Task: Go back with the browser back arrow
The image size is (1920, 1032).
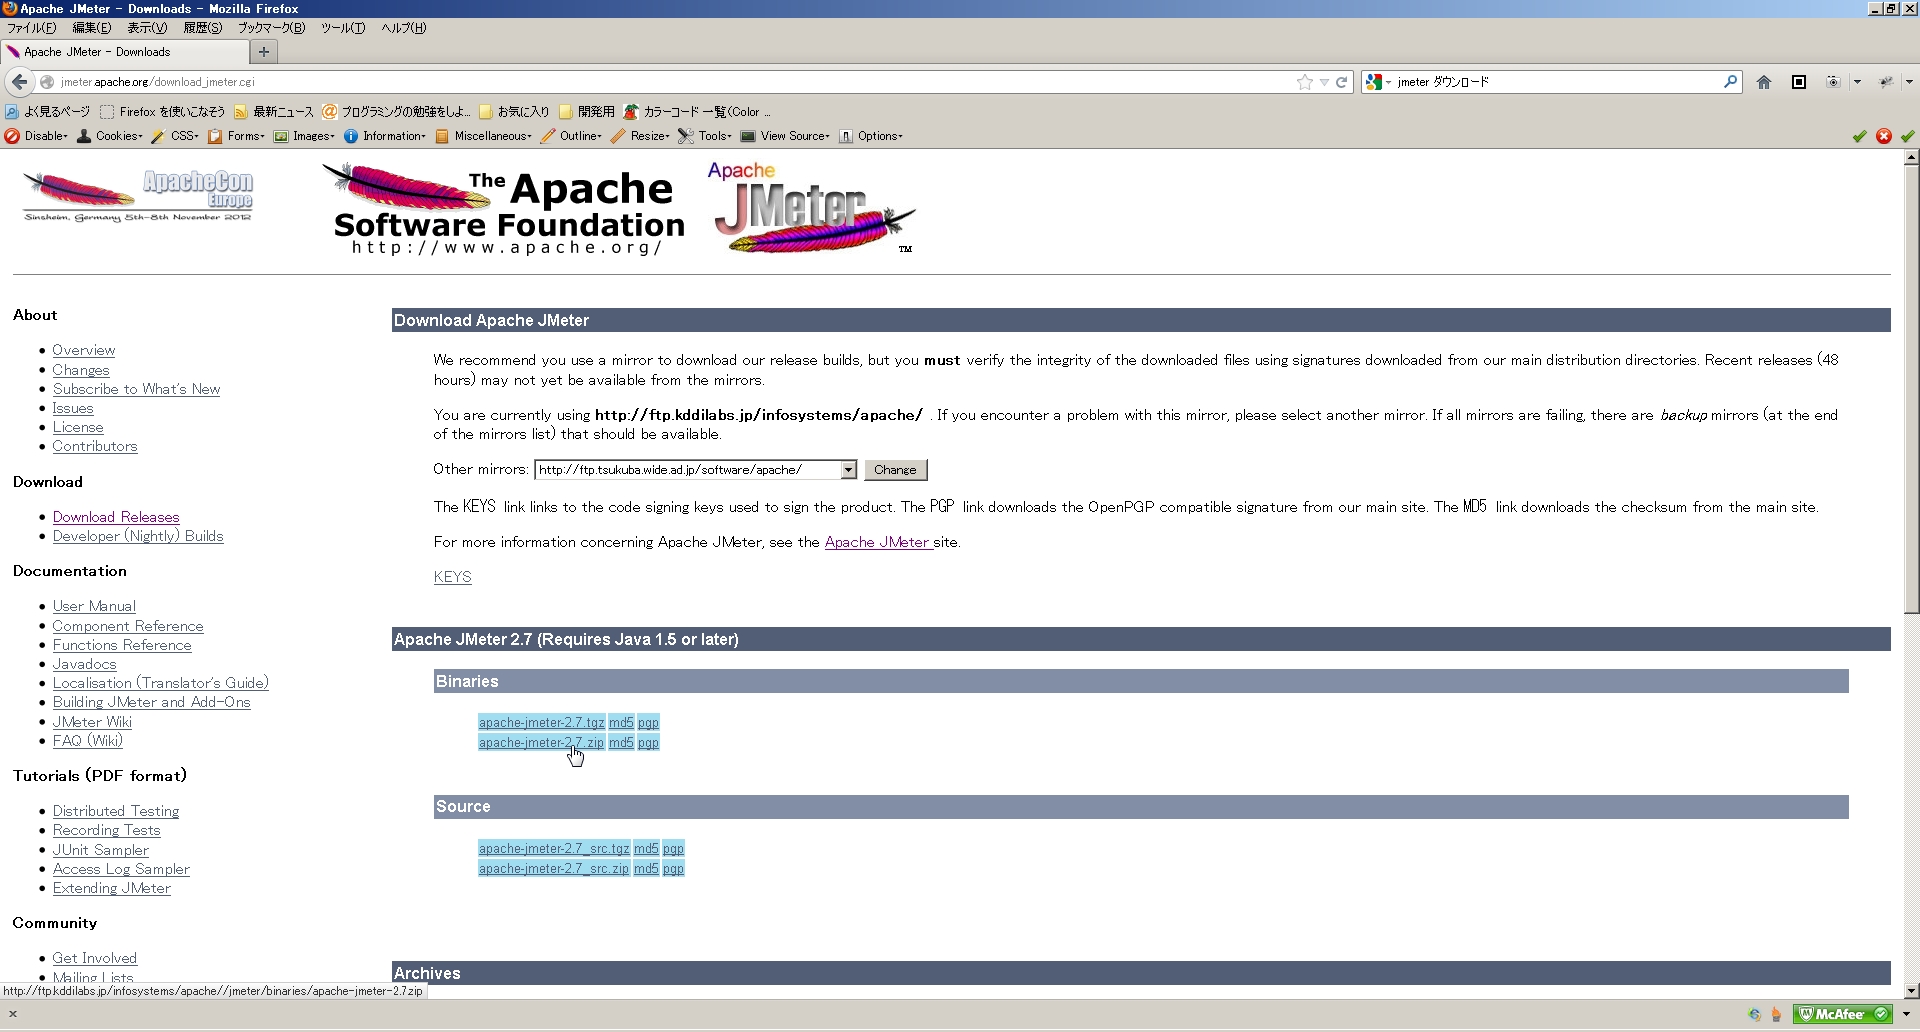Action: coord(20,82)
